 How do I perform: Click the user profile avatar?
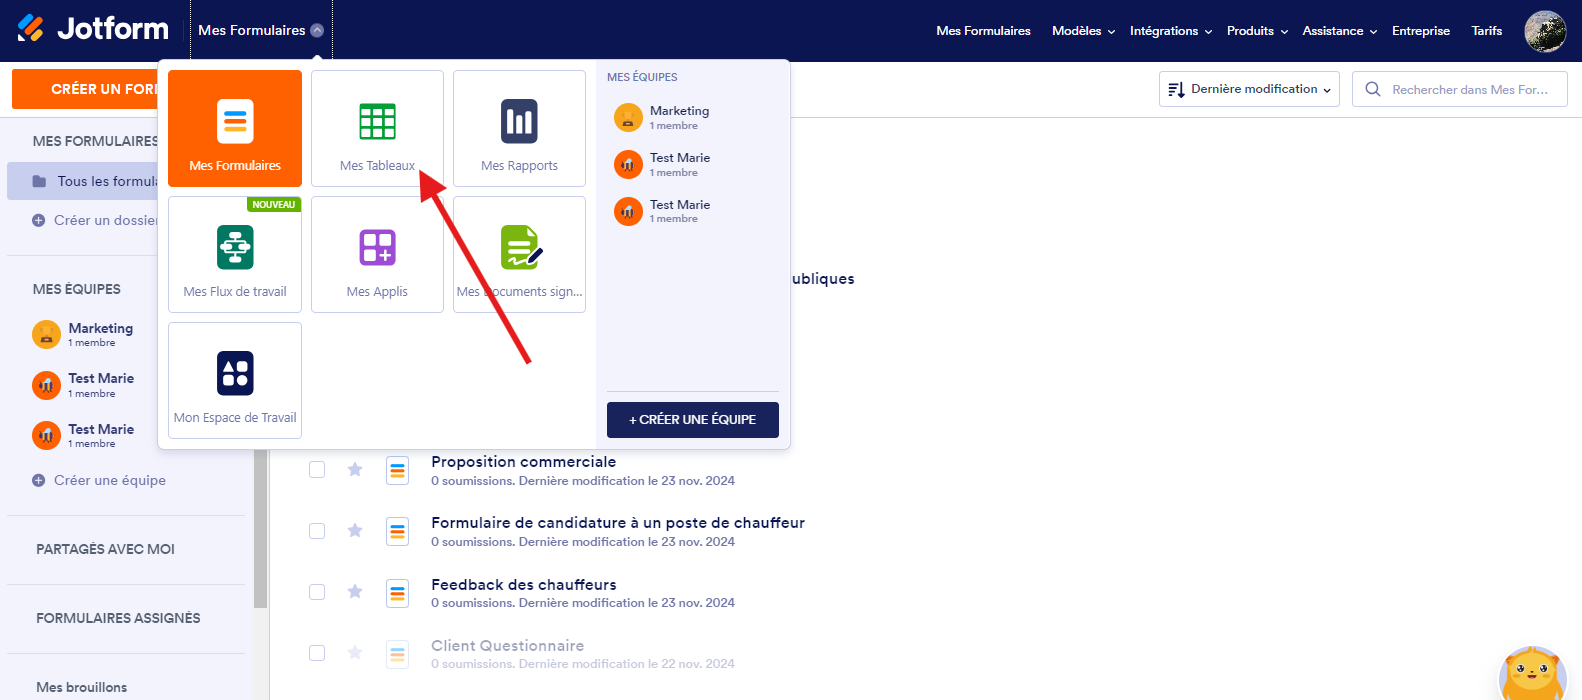click(x=1545, y=31)
